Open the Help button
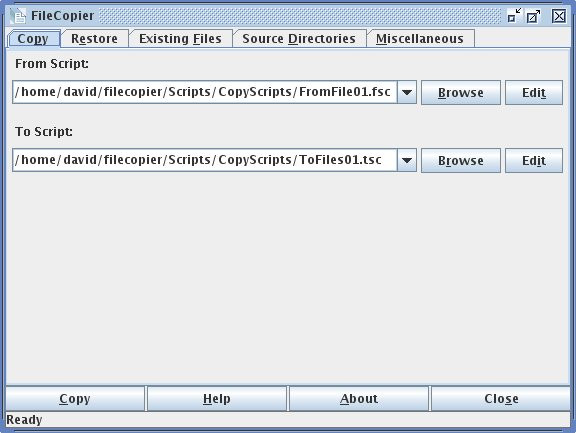 click(217, 398)
